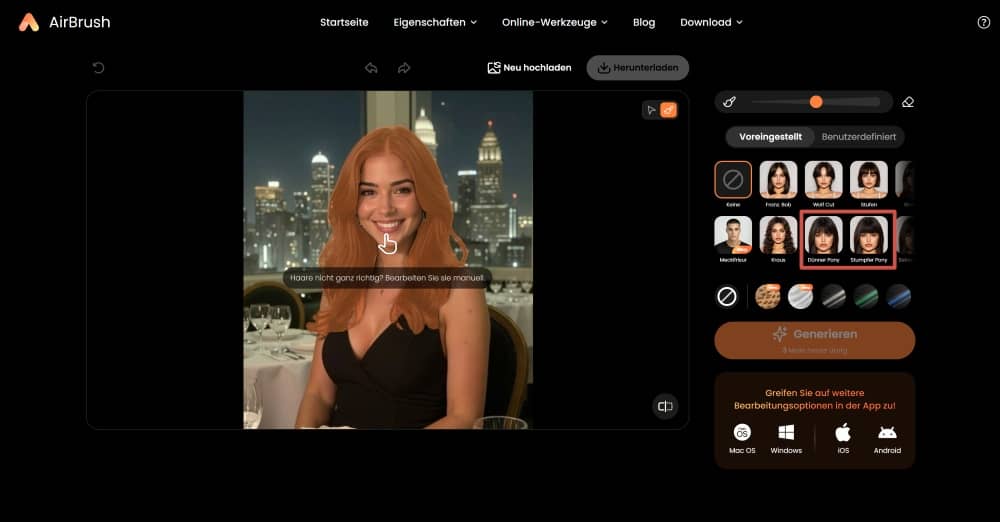Click the compare before/after icon
The width and height of the screenshot is (1000, 522).
pyautogui.click(x=665, y=405)
